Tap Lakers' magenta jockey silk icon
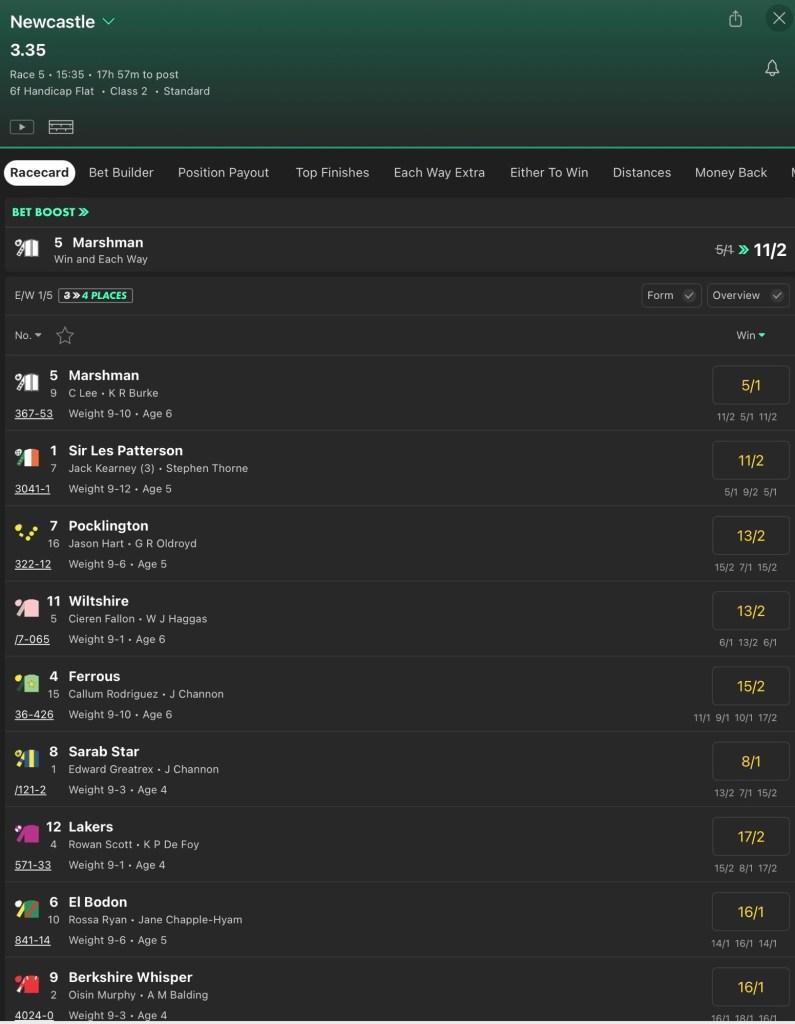Viewport: 795px width, 1024px height. [27, 833]
